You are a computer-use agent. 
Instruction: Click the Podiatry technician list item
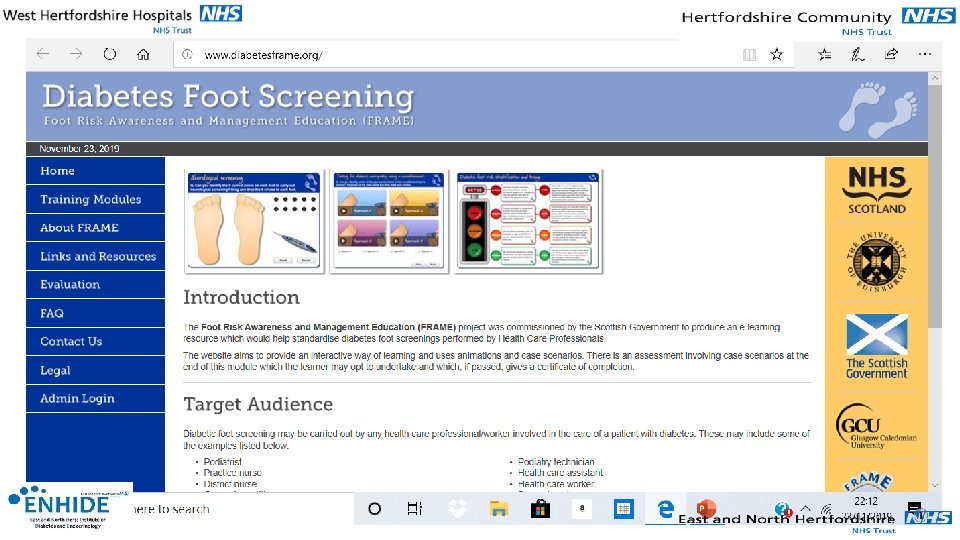(x=556, y=462)
